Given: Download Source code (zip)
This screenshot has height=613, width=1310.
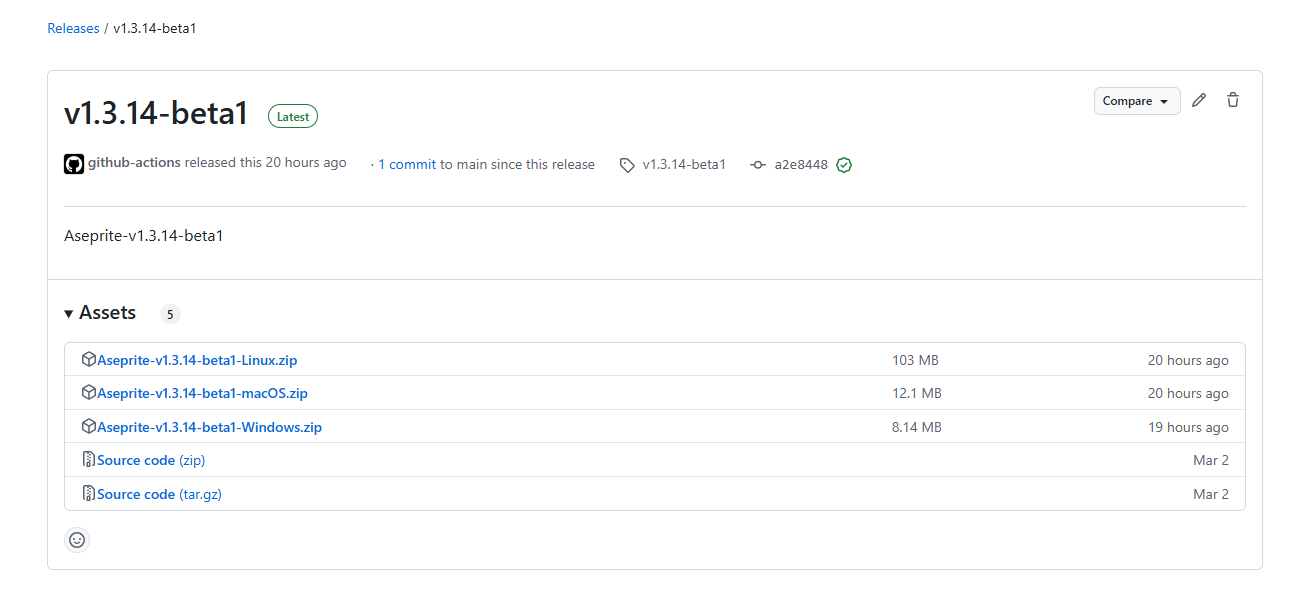Looking at the screenshot, I should coord(151,460).
